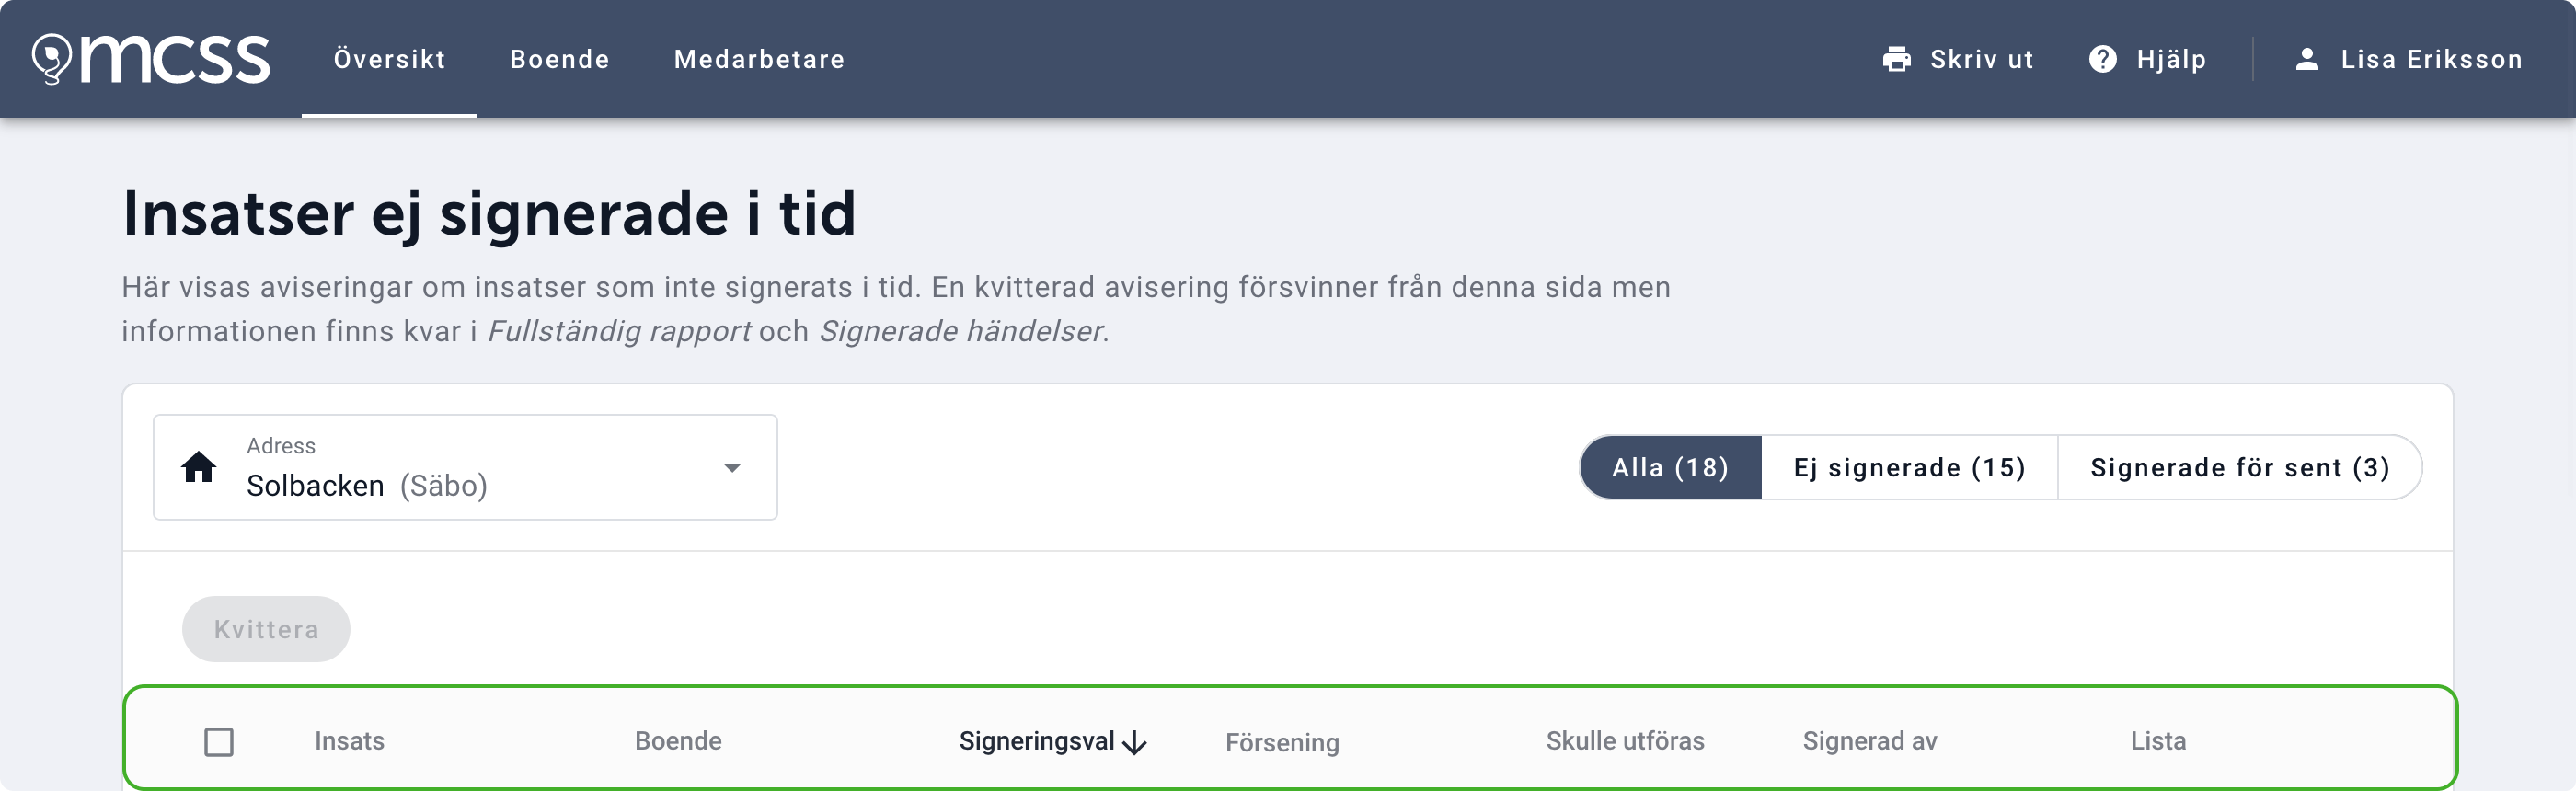Viewport: 2576px width, 791px height.
Task: Tick the select-all checkbox in table header
Action: pyautogui.click(x=219, y=742)
